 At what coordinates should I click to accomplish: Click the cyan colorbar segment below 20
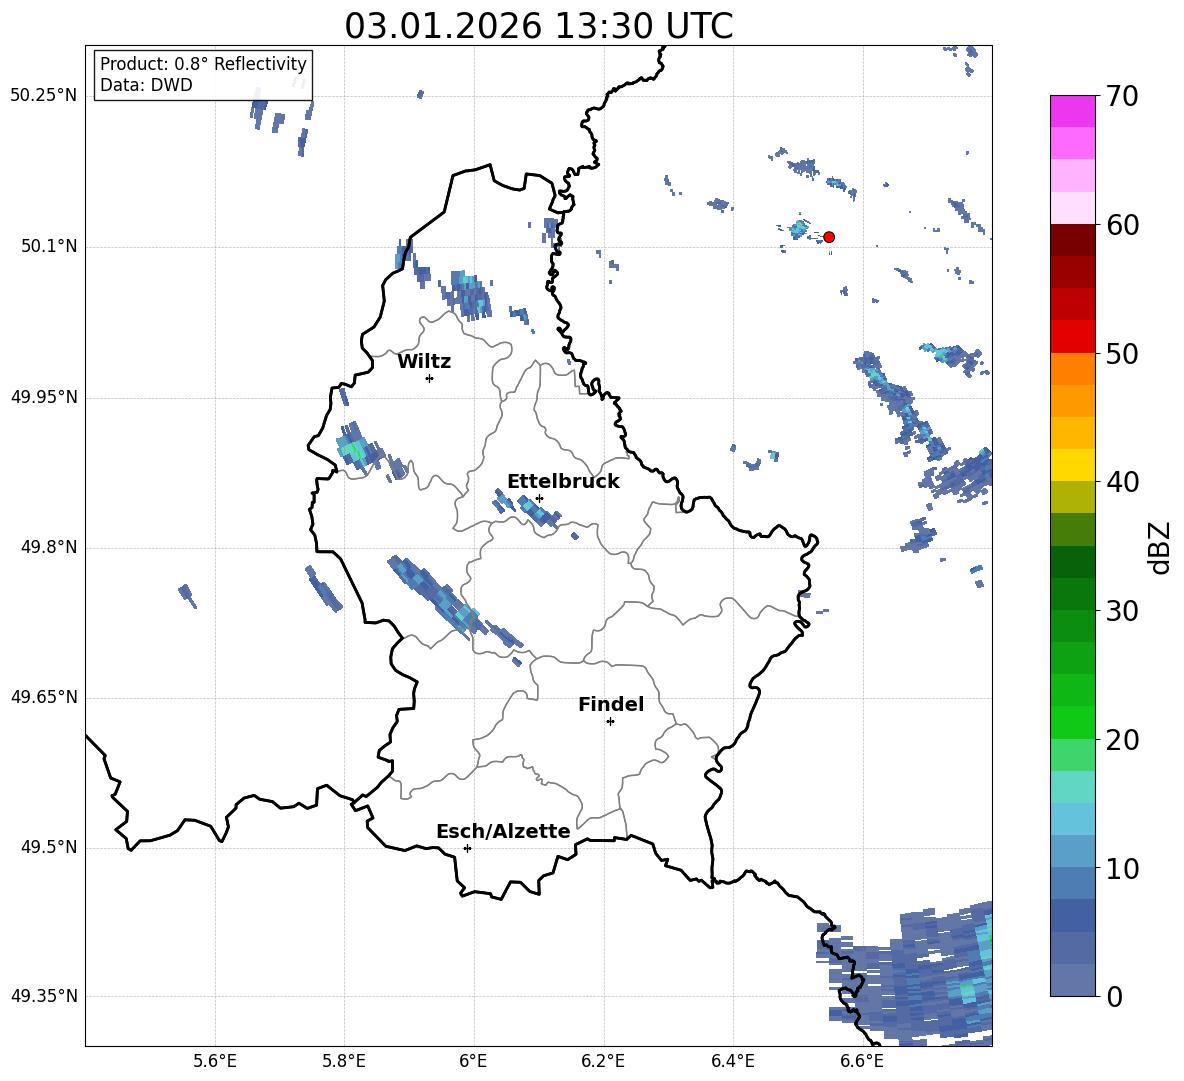[x=1073, y=787]
